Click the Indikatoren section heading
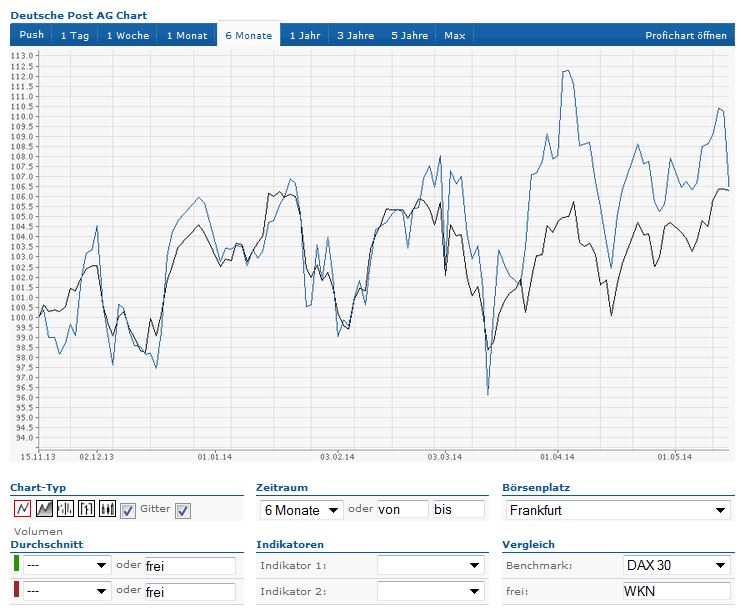The width and height of the screenshot is (741, 614). pyautogui.click(x=290, y=544)
